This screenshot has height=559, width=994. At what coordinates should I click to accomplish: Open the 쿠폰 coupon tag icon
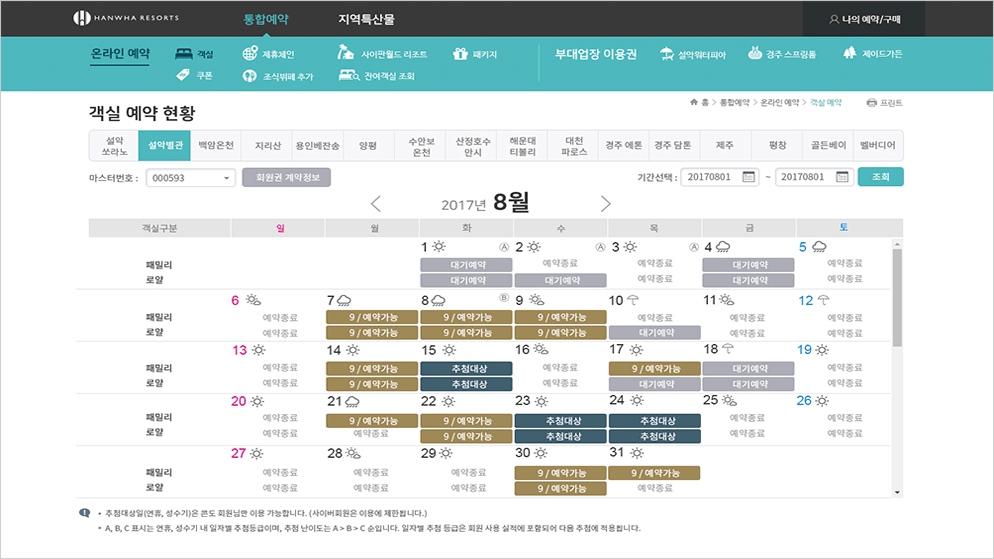pos(182,75)
